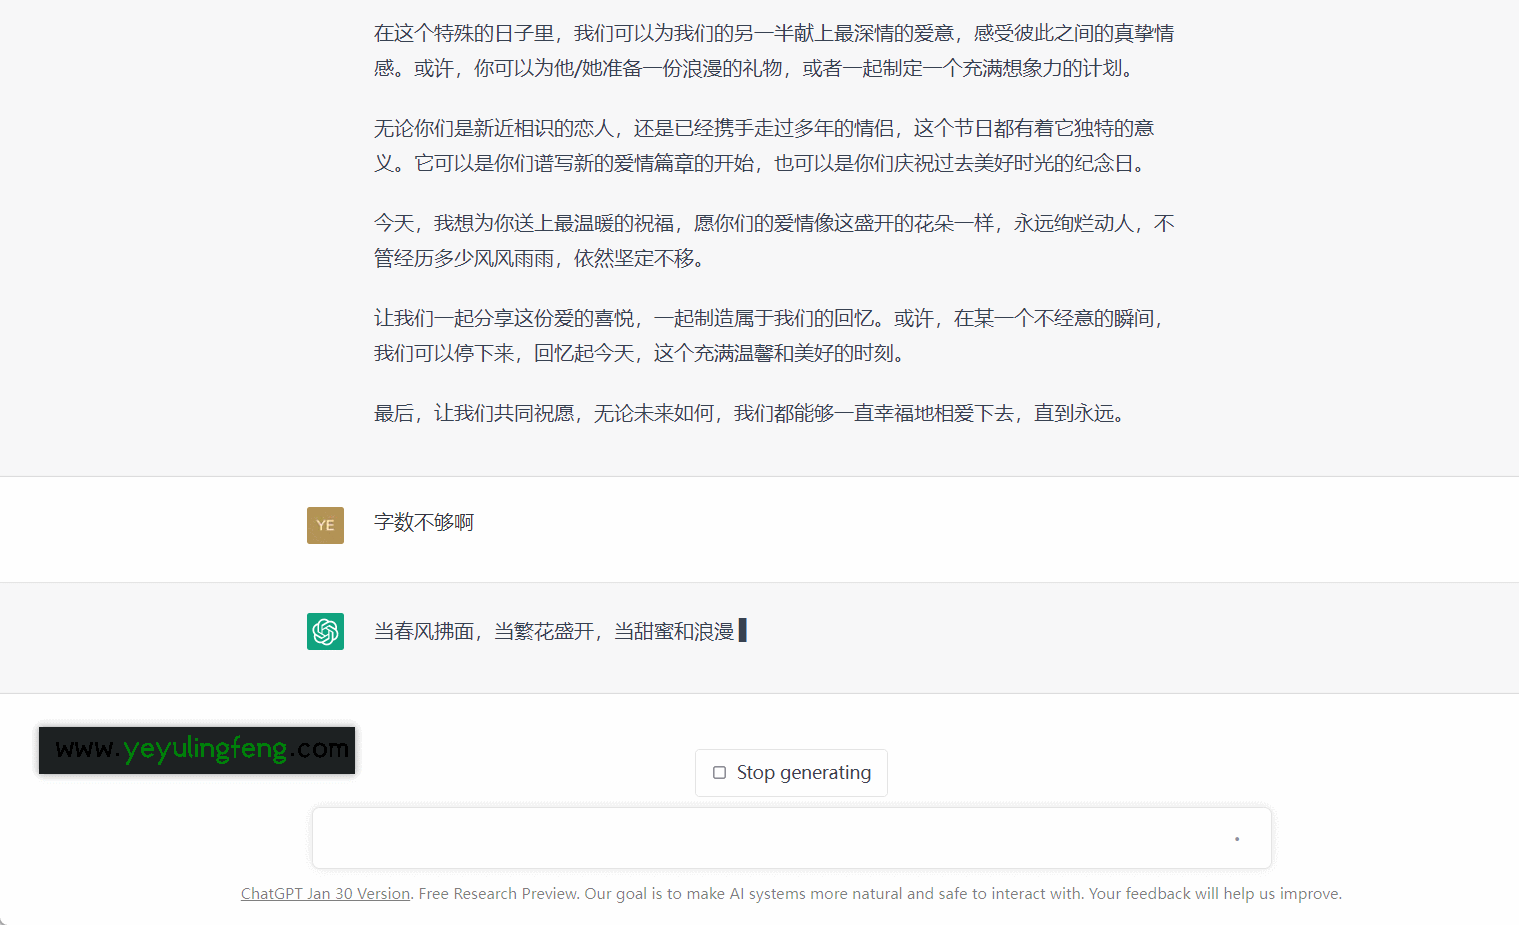
Task: Click the paragraph starting 在这个特殊的日子里
Action: click(774, 51)
